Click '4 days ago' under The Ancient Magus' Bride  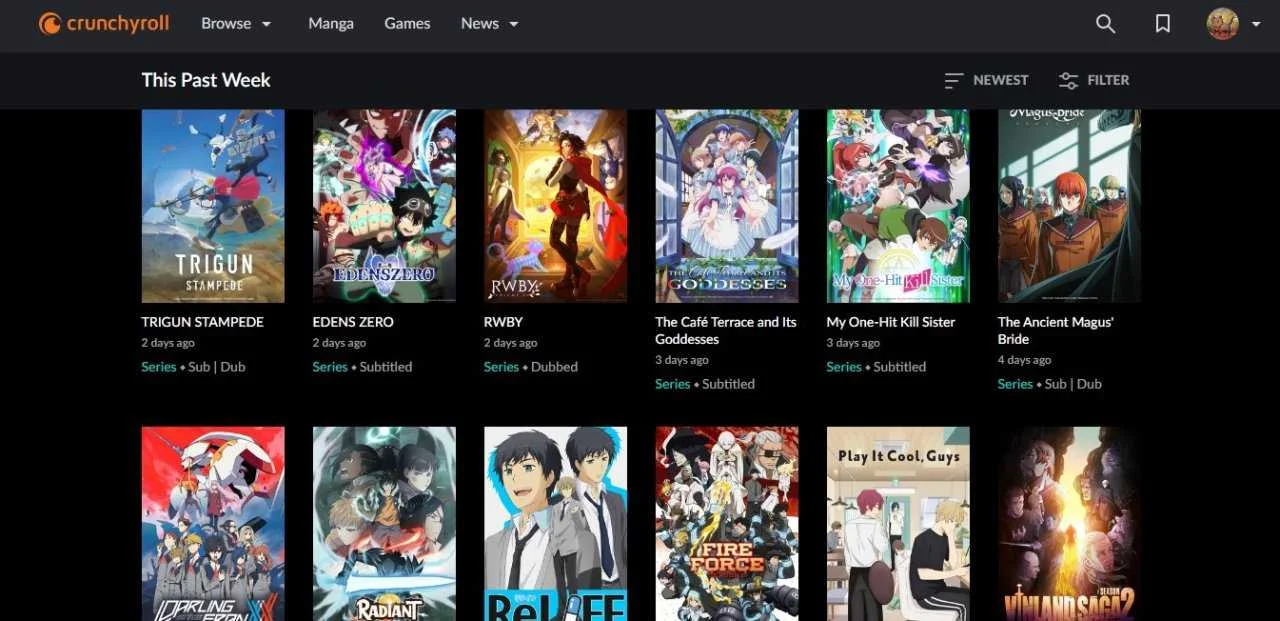pyautogui.click(x=1025, y=360)
